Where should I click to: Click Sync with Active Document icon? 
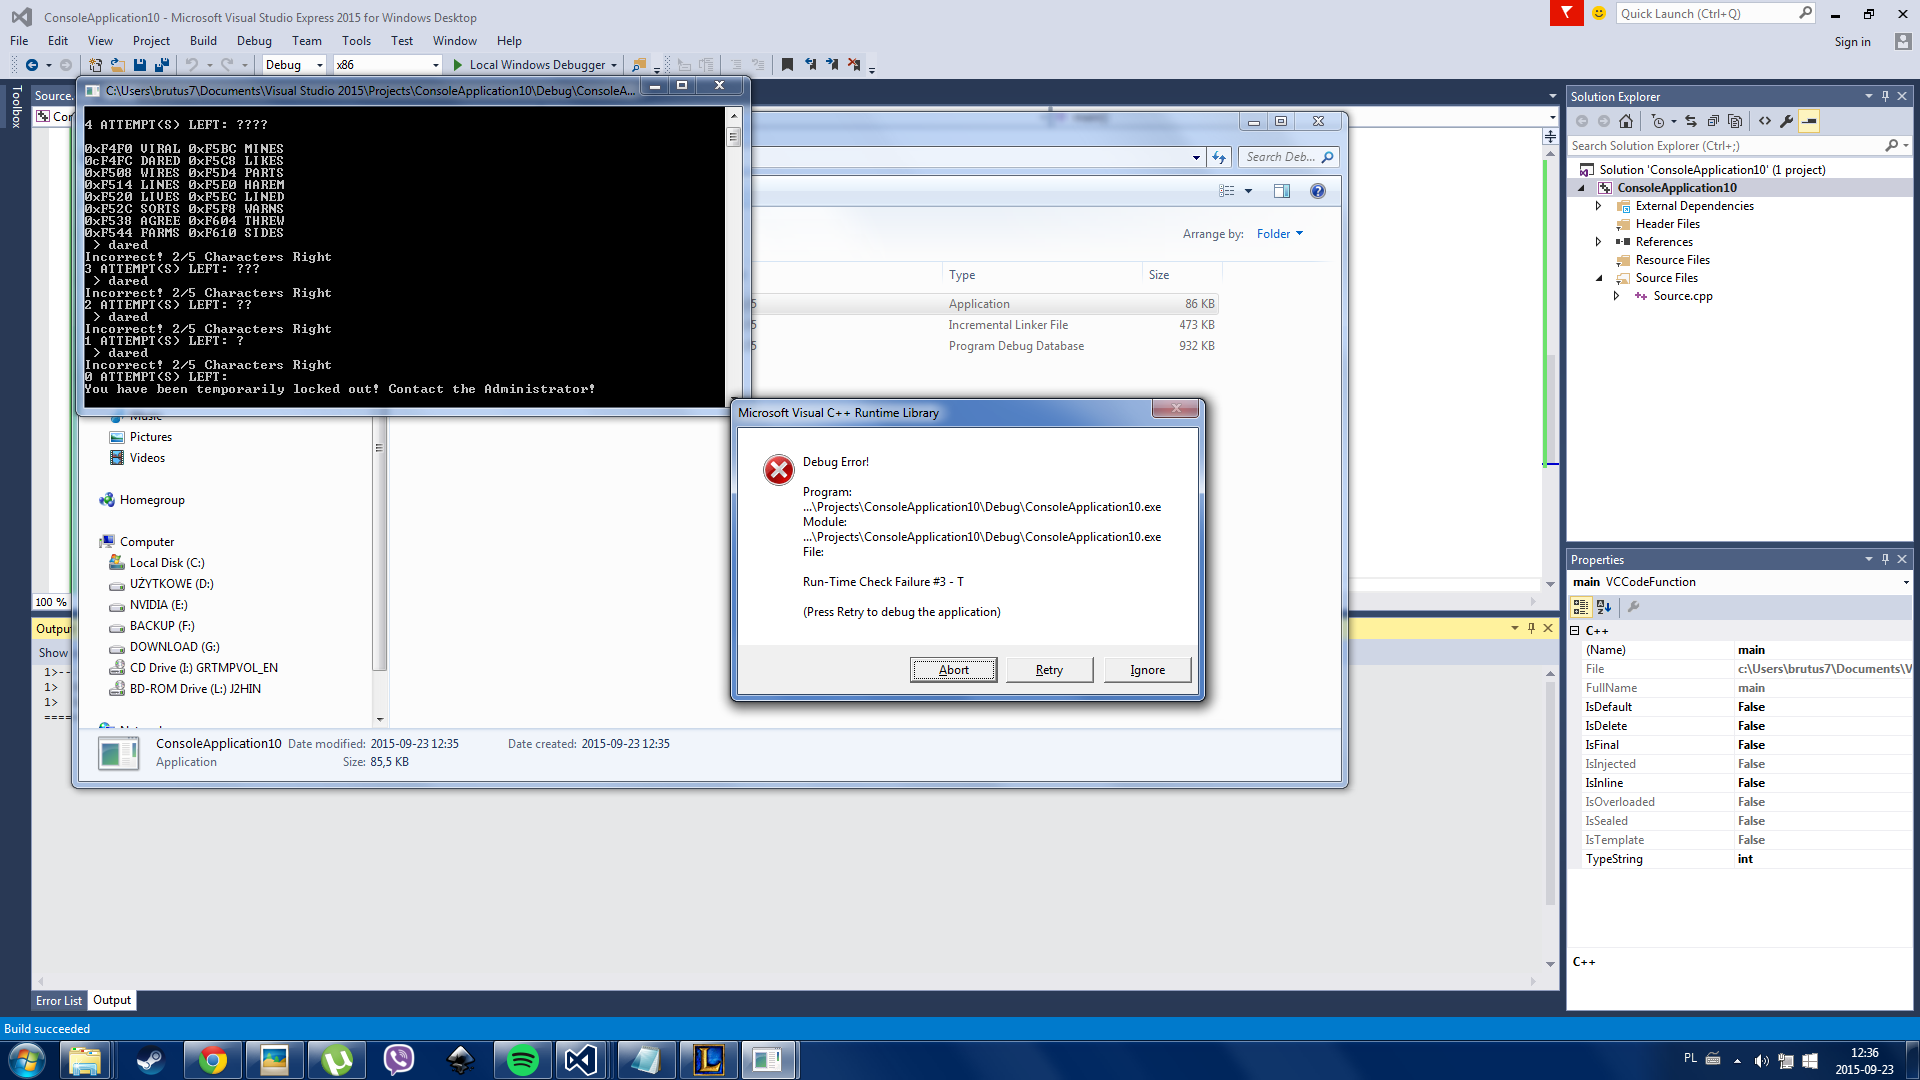[x=1691, y=121]
